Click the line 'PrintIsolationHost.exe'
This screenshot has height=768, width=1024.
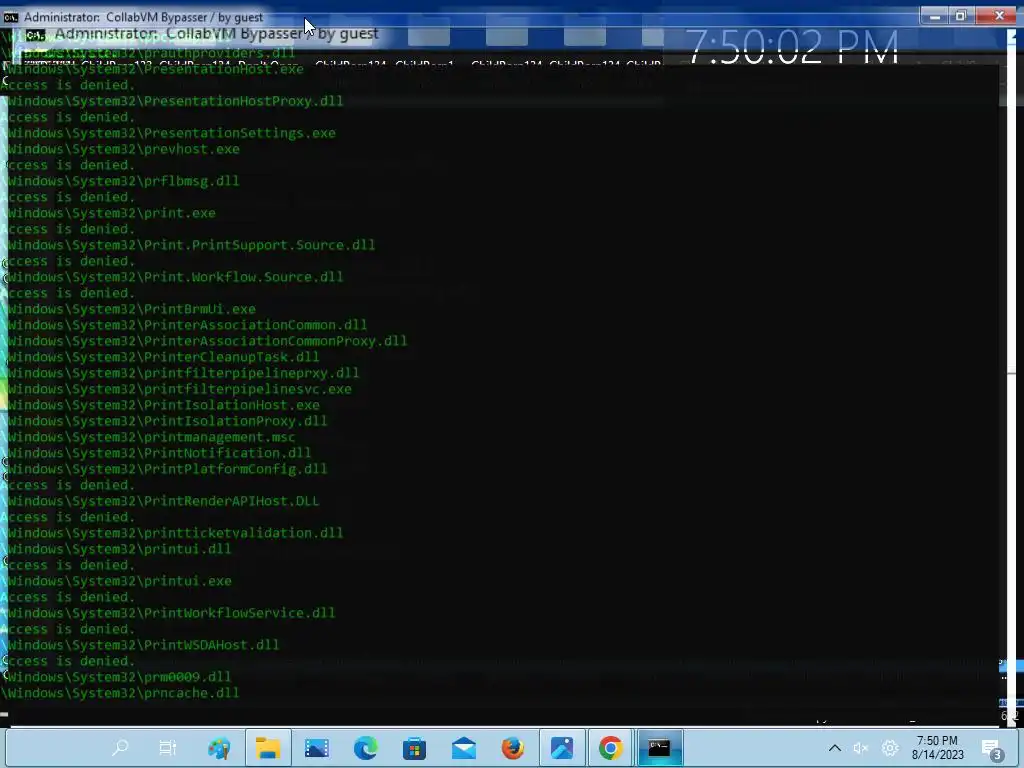(x=163, y=405)
